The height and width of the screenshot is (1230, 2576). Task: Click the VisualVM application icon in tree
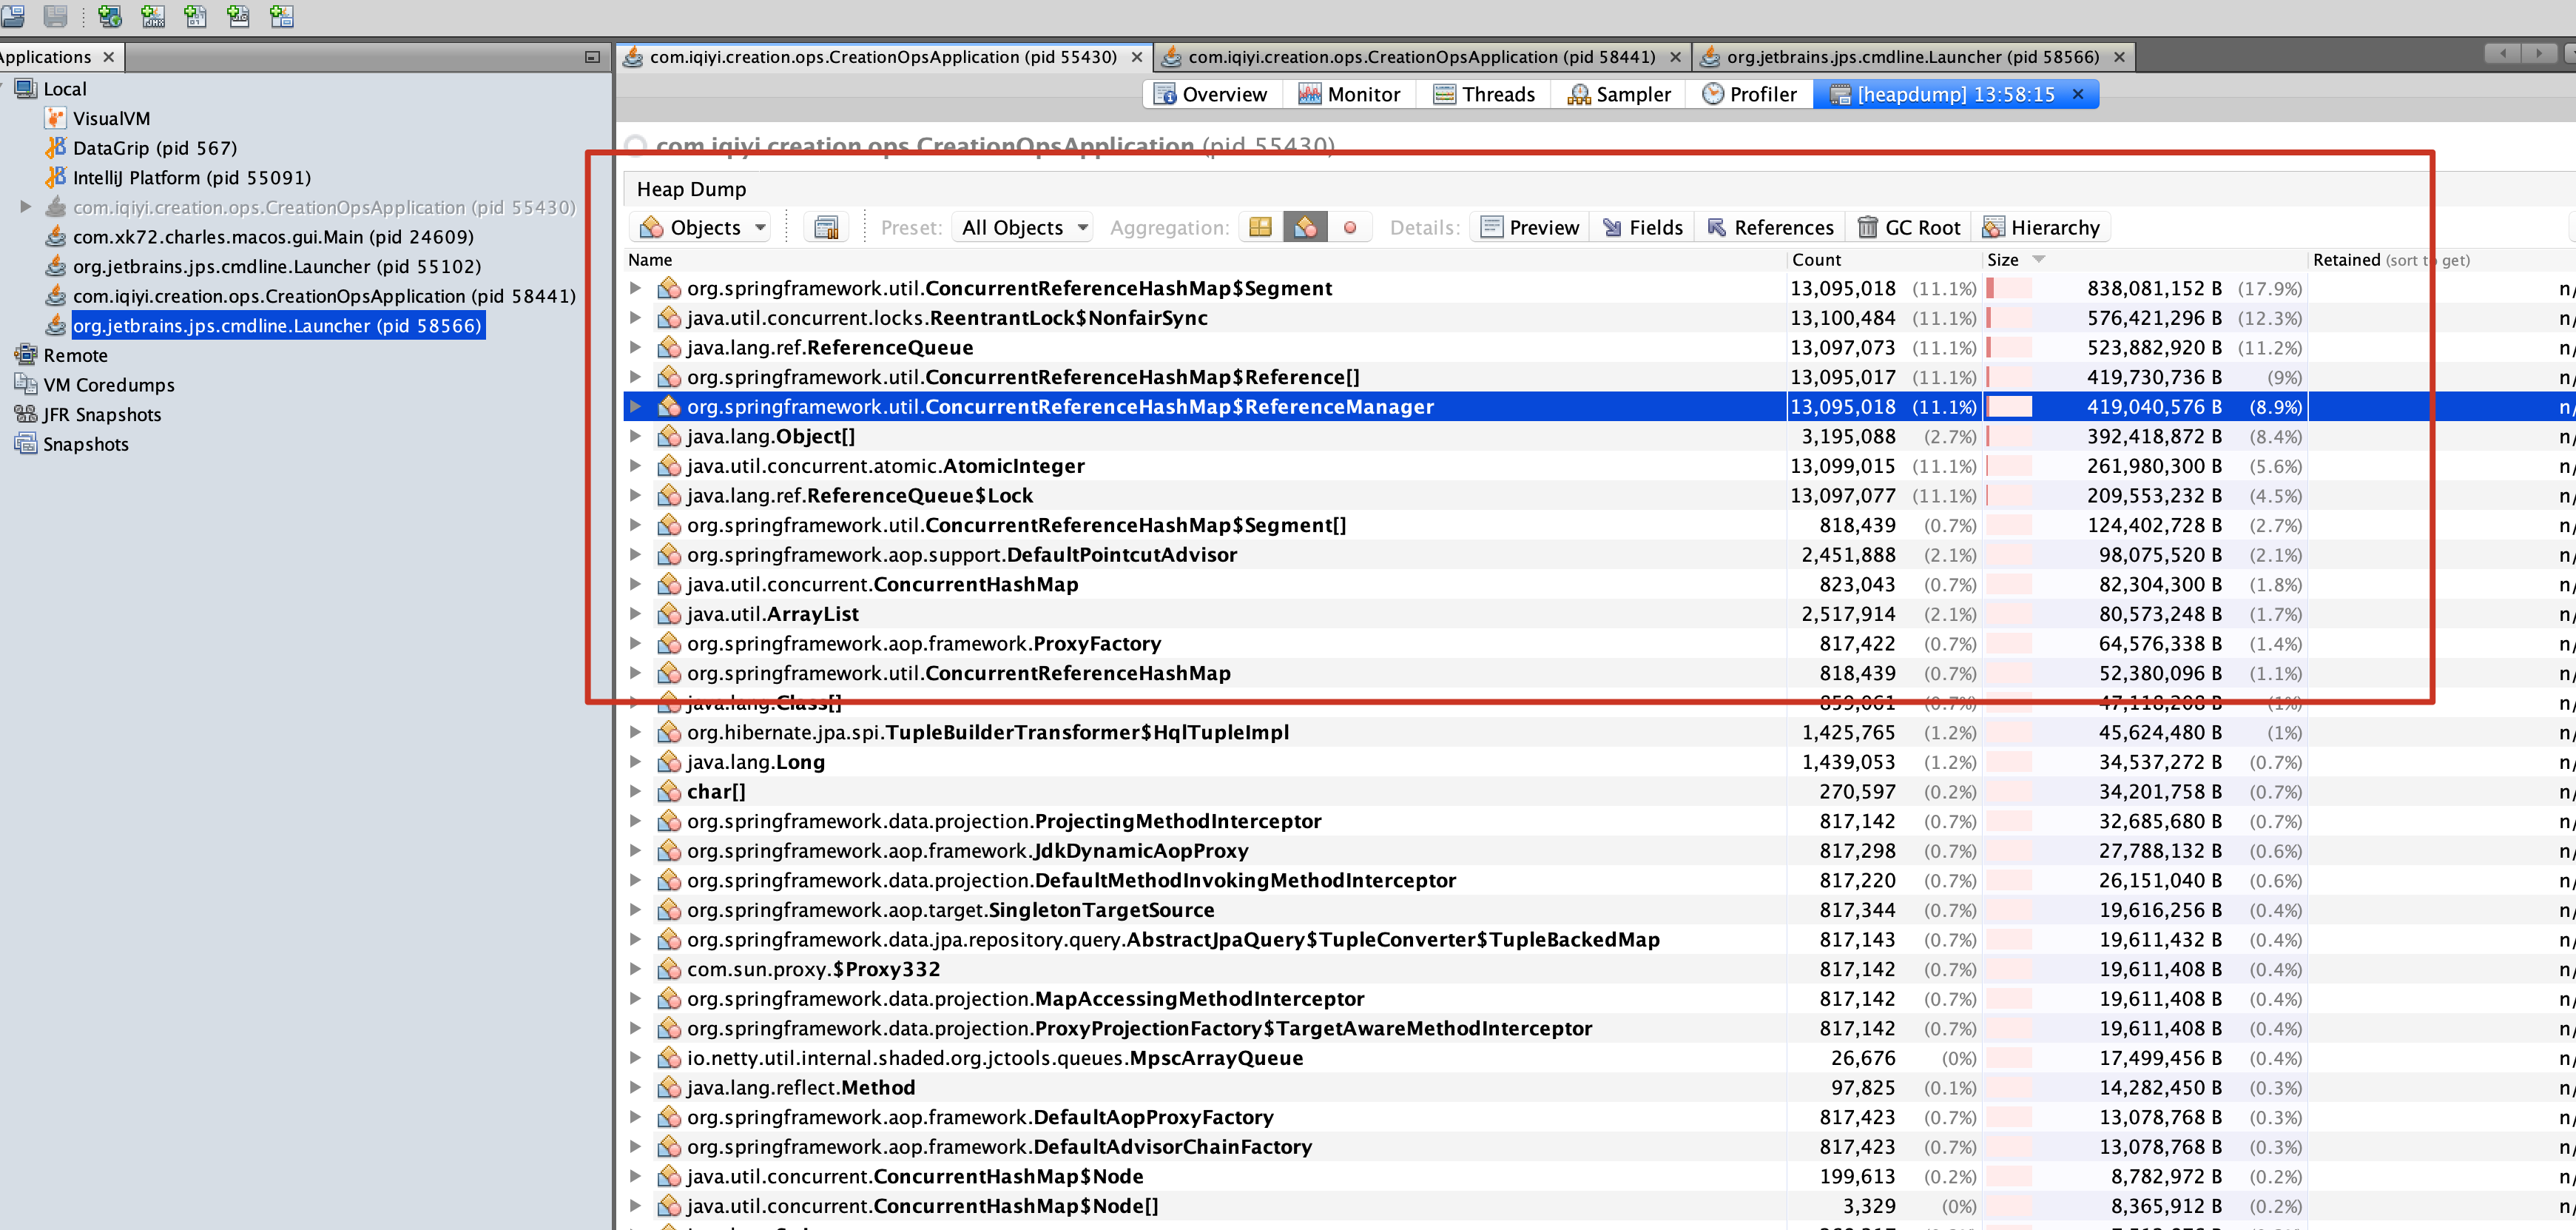point(56,118)
